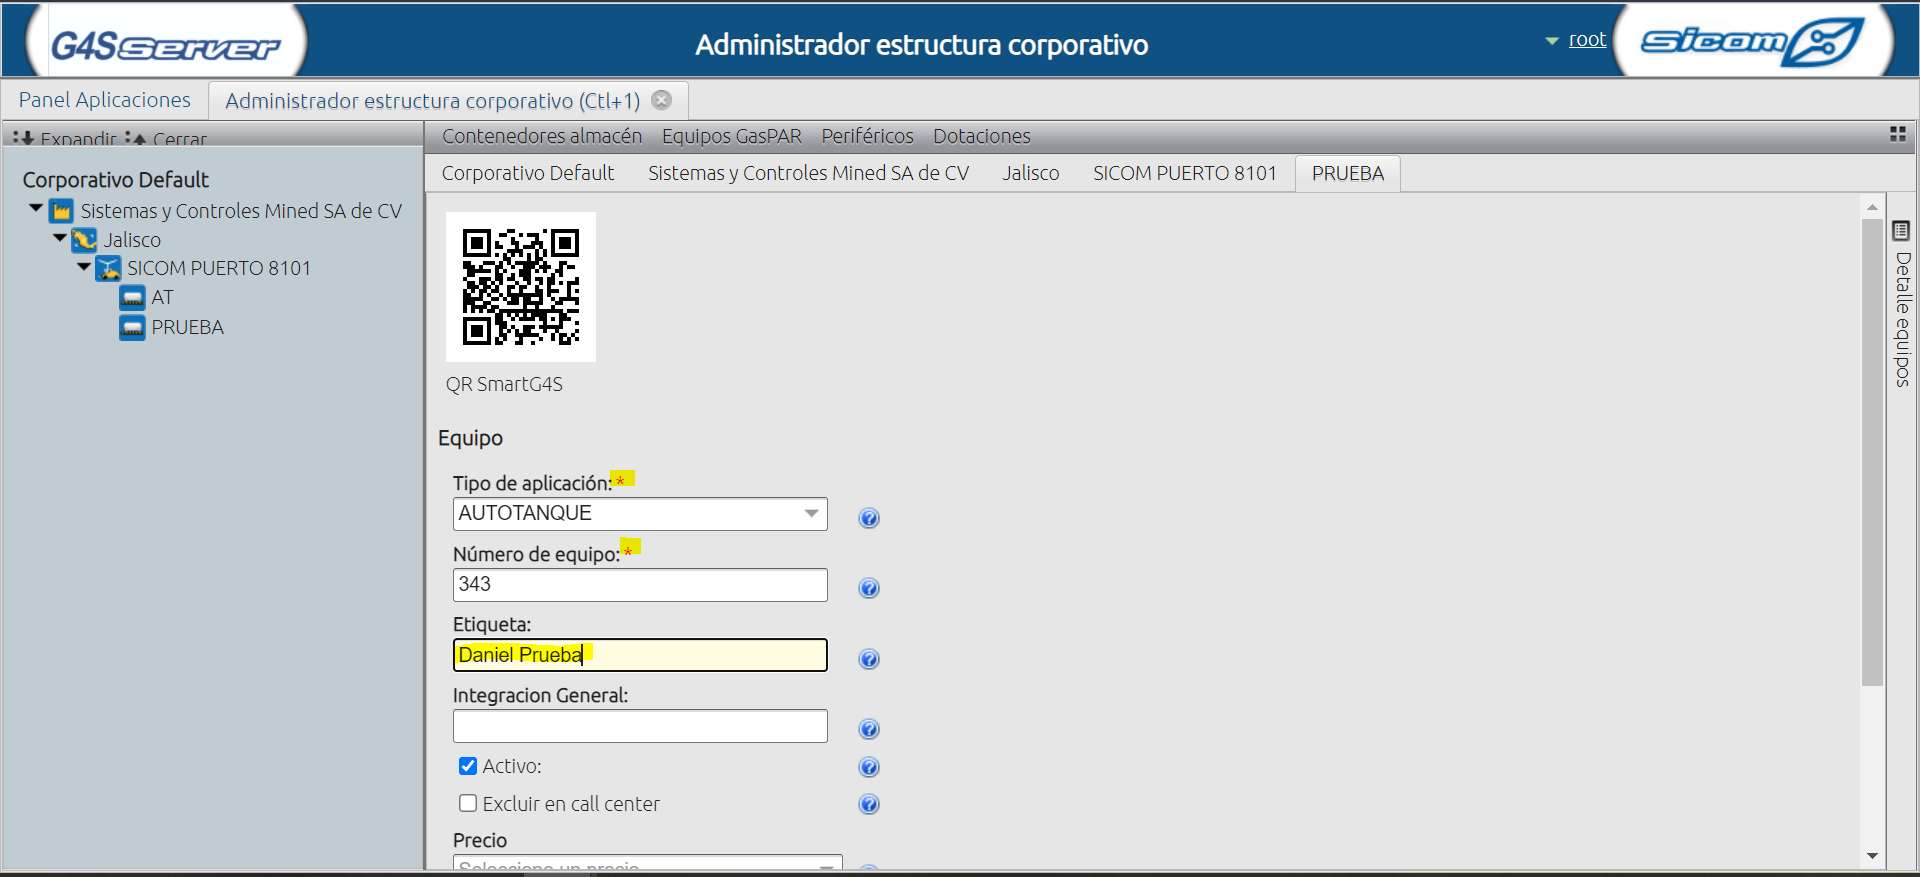Click the Integracion General input field
Viewport: 1920px width, 877px height.
click(x=640, y=726)
